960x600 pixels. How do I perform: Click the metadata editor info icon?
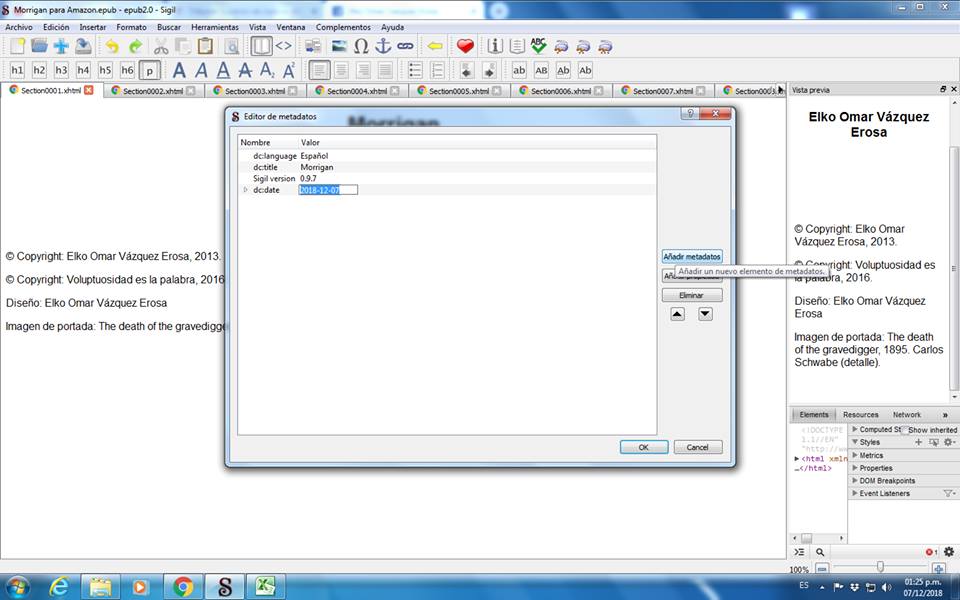(x=494, y=46)
